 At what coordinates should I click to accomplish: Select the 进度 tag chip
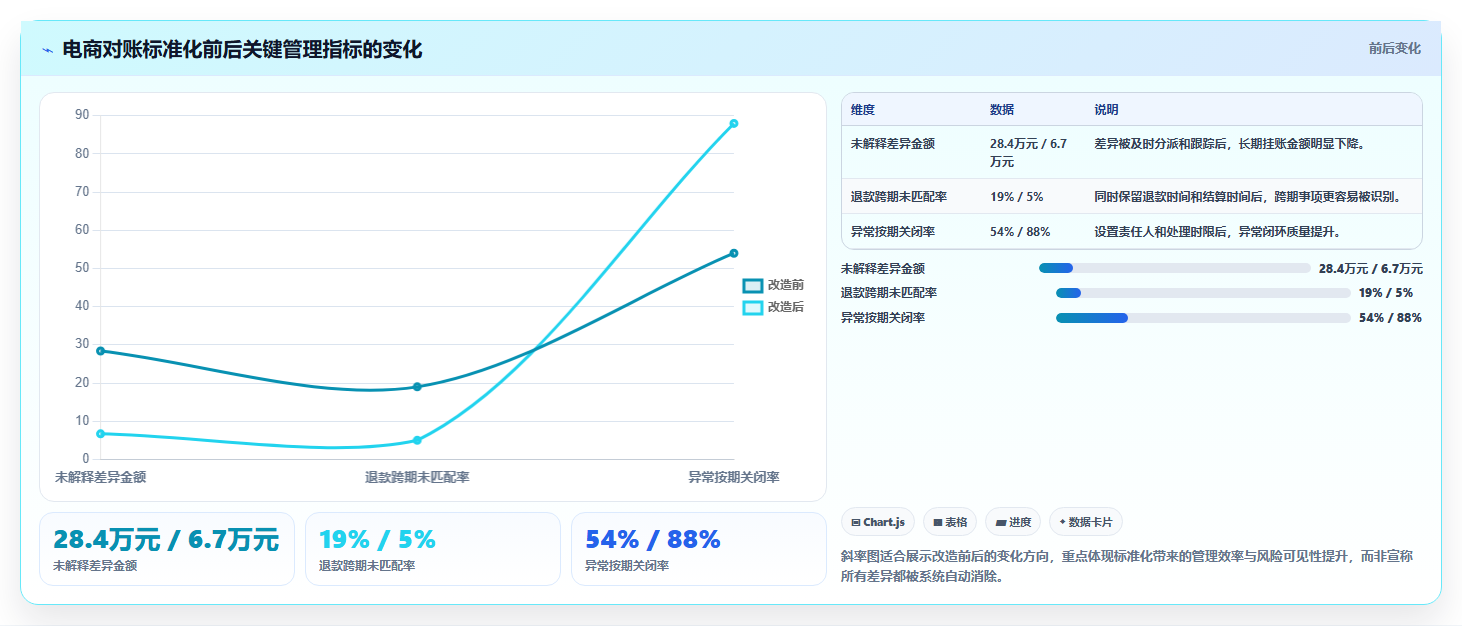coord(1013,522)
